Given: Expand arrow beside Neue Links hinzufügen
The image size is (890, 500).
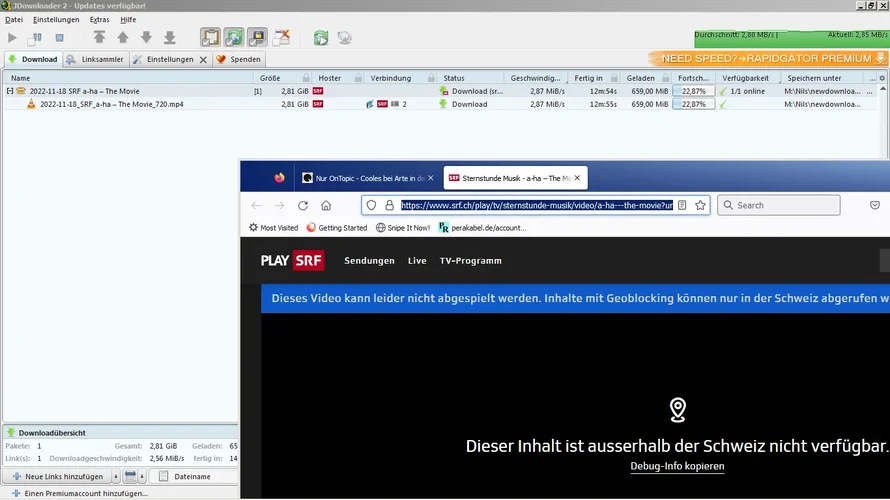Looking at the screenshot, I should [x=116, y=477].
